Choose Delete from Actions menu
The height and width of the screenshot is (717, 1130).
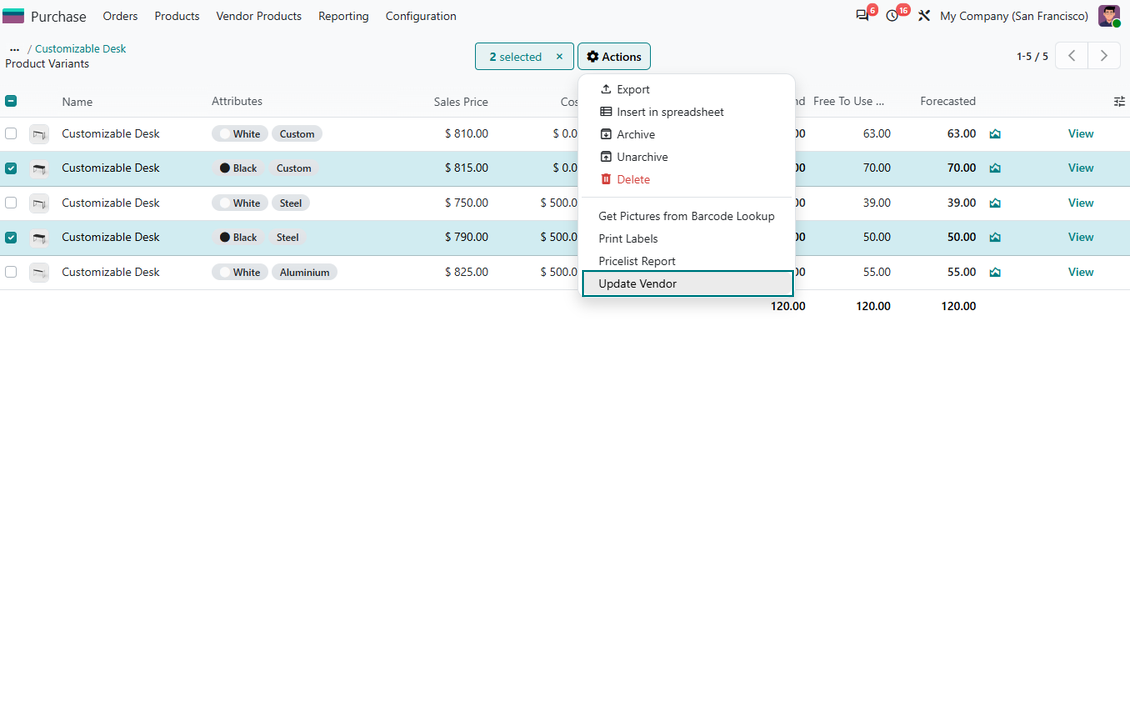(x=688, y=179)
